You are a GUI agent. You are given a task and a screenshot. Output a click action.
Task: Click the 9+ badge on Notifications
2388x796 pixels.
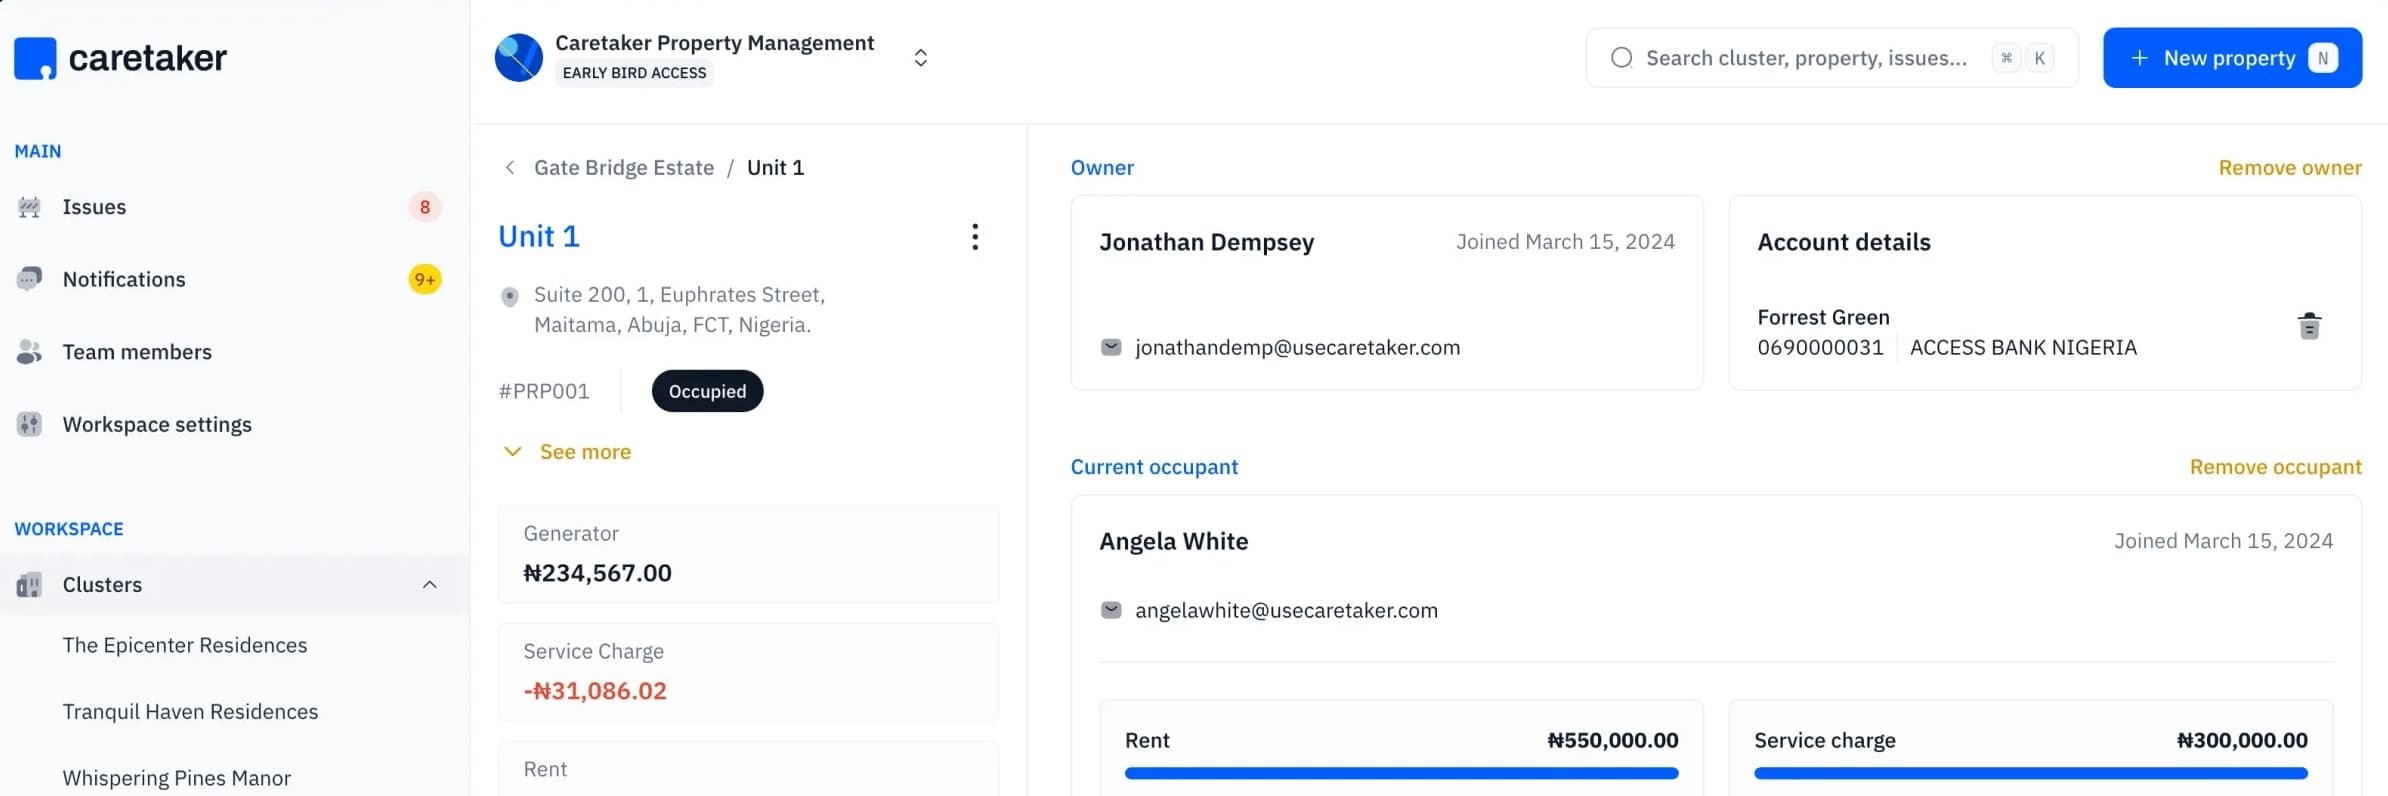425,279
